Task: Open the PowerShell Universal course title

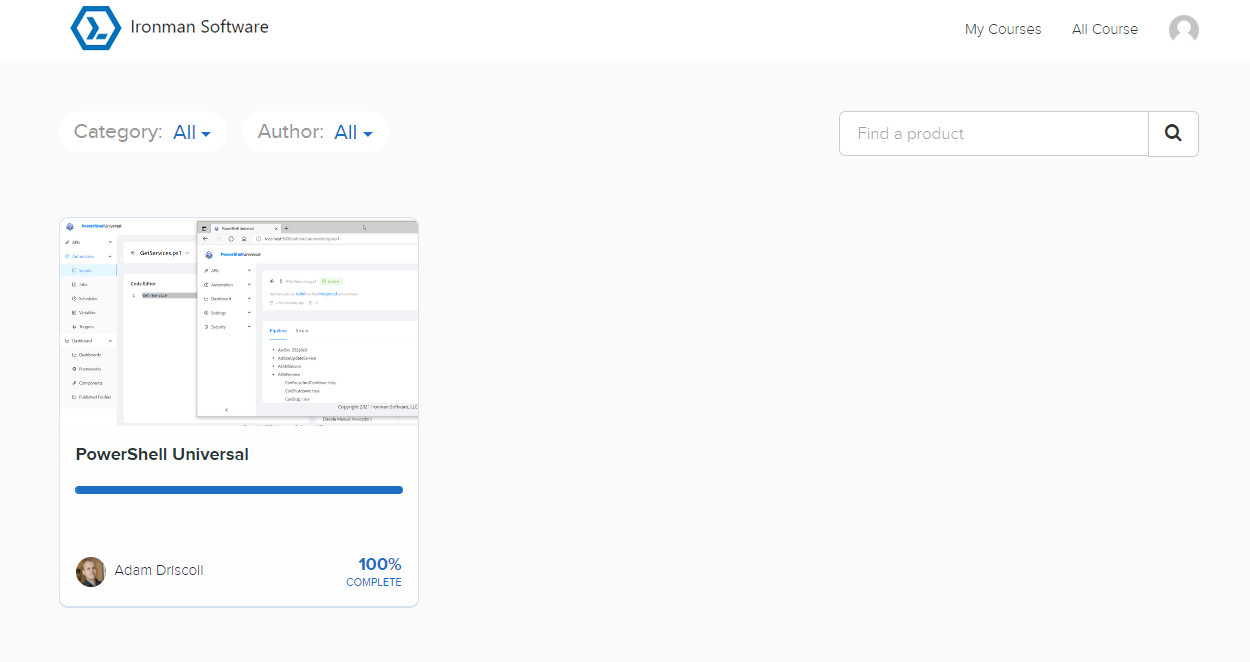Action: coord(162,454)
